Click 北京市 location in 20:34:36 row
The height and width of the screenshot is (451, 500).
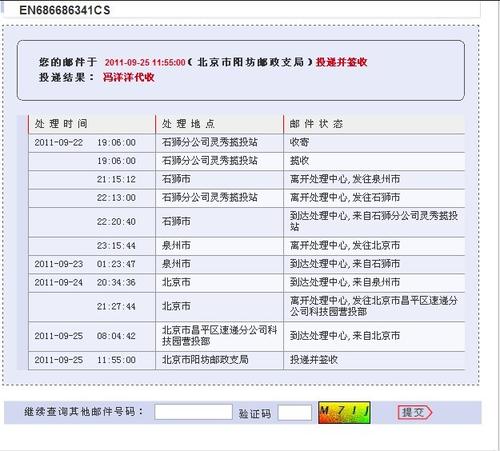pyautogui.click(x=176, y=282)
